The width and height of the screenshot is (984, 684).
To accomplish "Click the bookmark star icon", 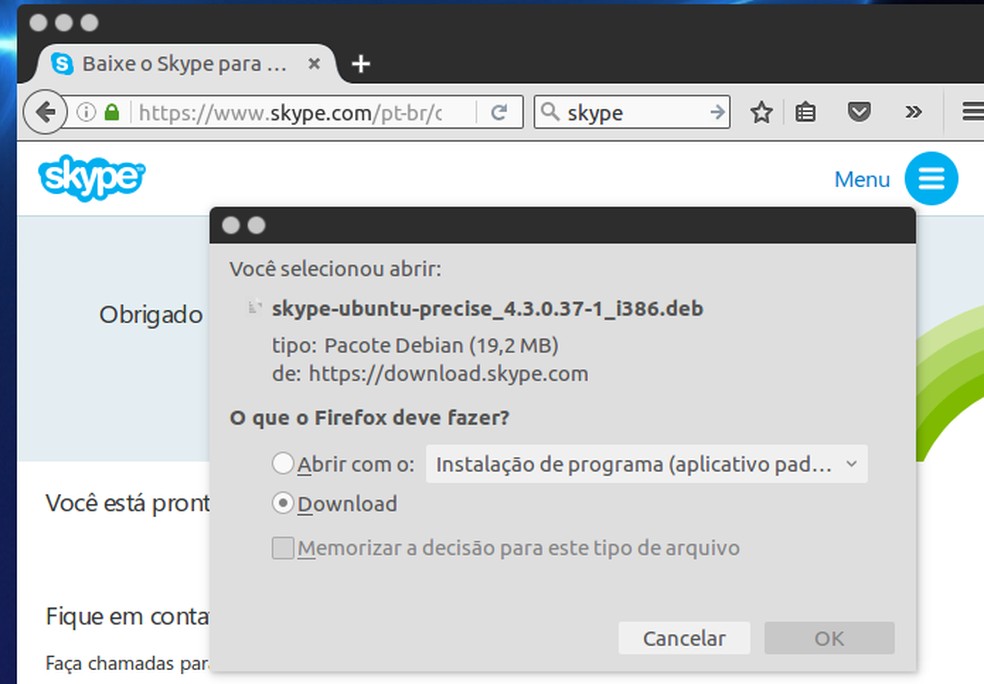I will [761, 112].
